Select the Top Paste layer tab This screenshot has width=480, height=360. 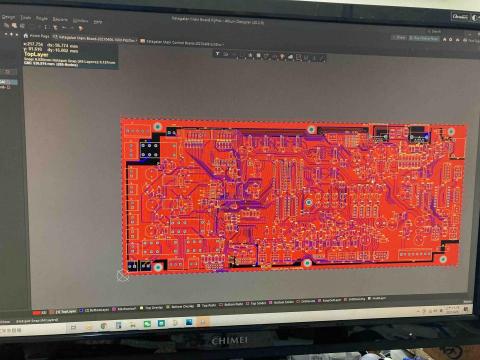coord(207,305)
